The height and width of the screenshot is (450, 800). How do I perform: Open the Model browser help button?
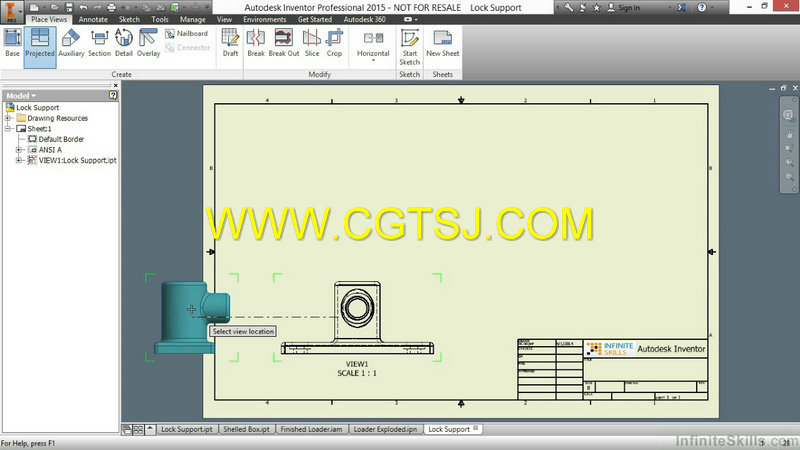pos(113,95)
